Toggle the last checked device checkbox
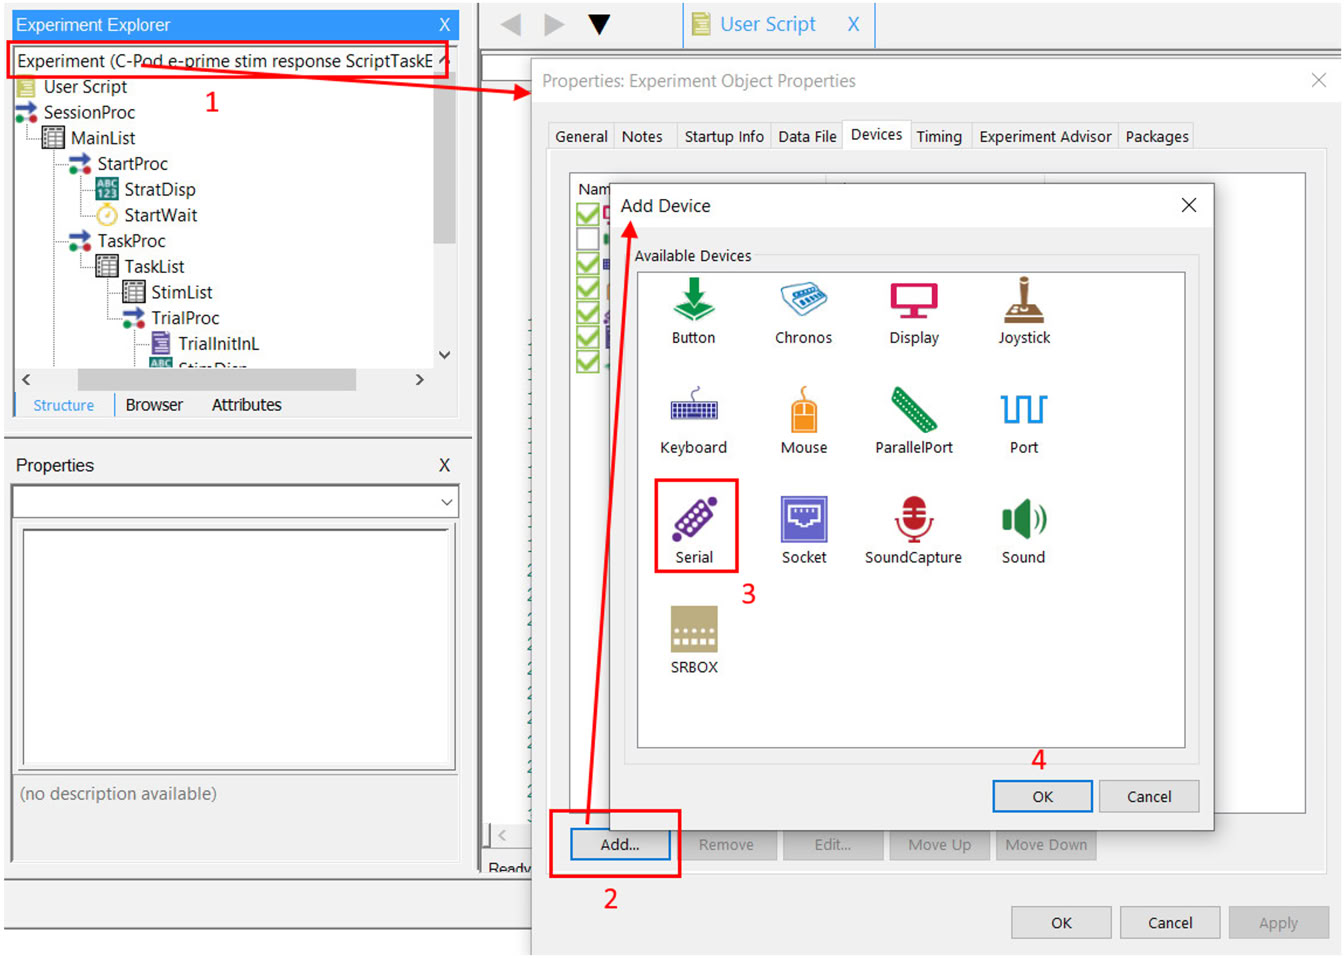Viewport: 1344px width, 958px height. [x=588, y=362]
